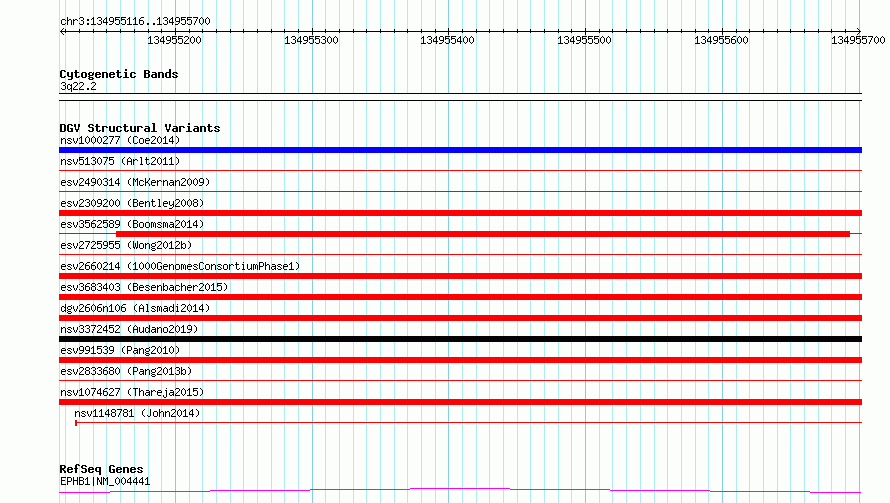The image size is (890, 503).
Task: Click ruler position 134955500
Action: 584,40
